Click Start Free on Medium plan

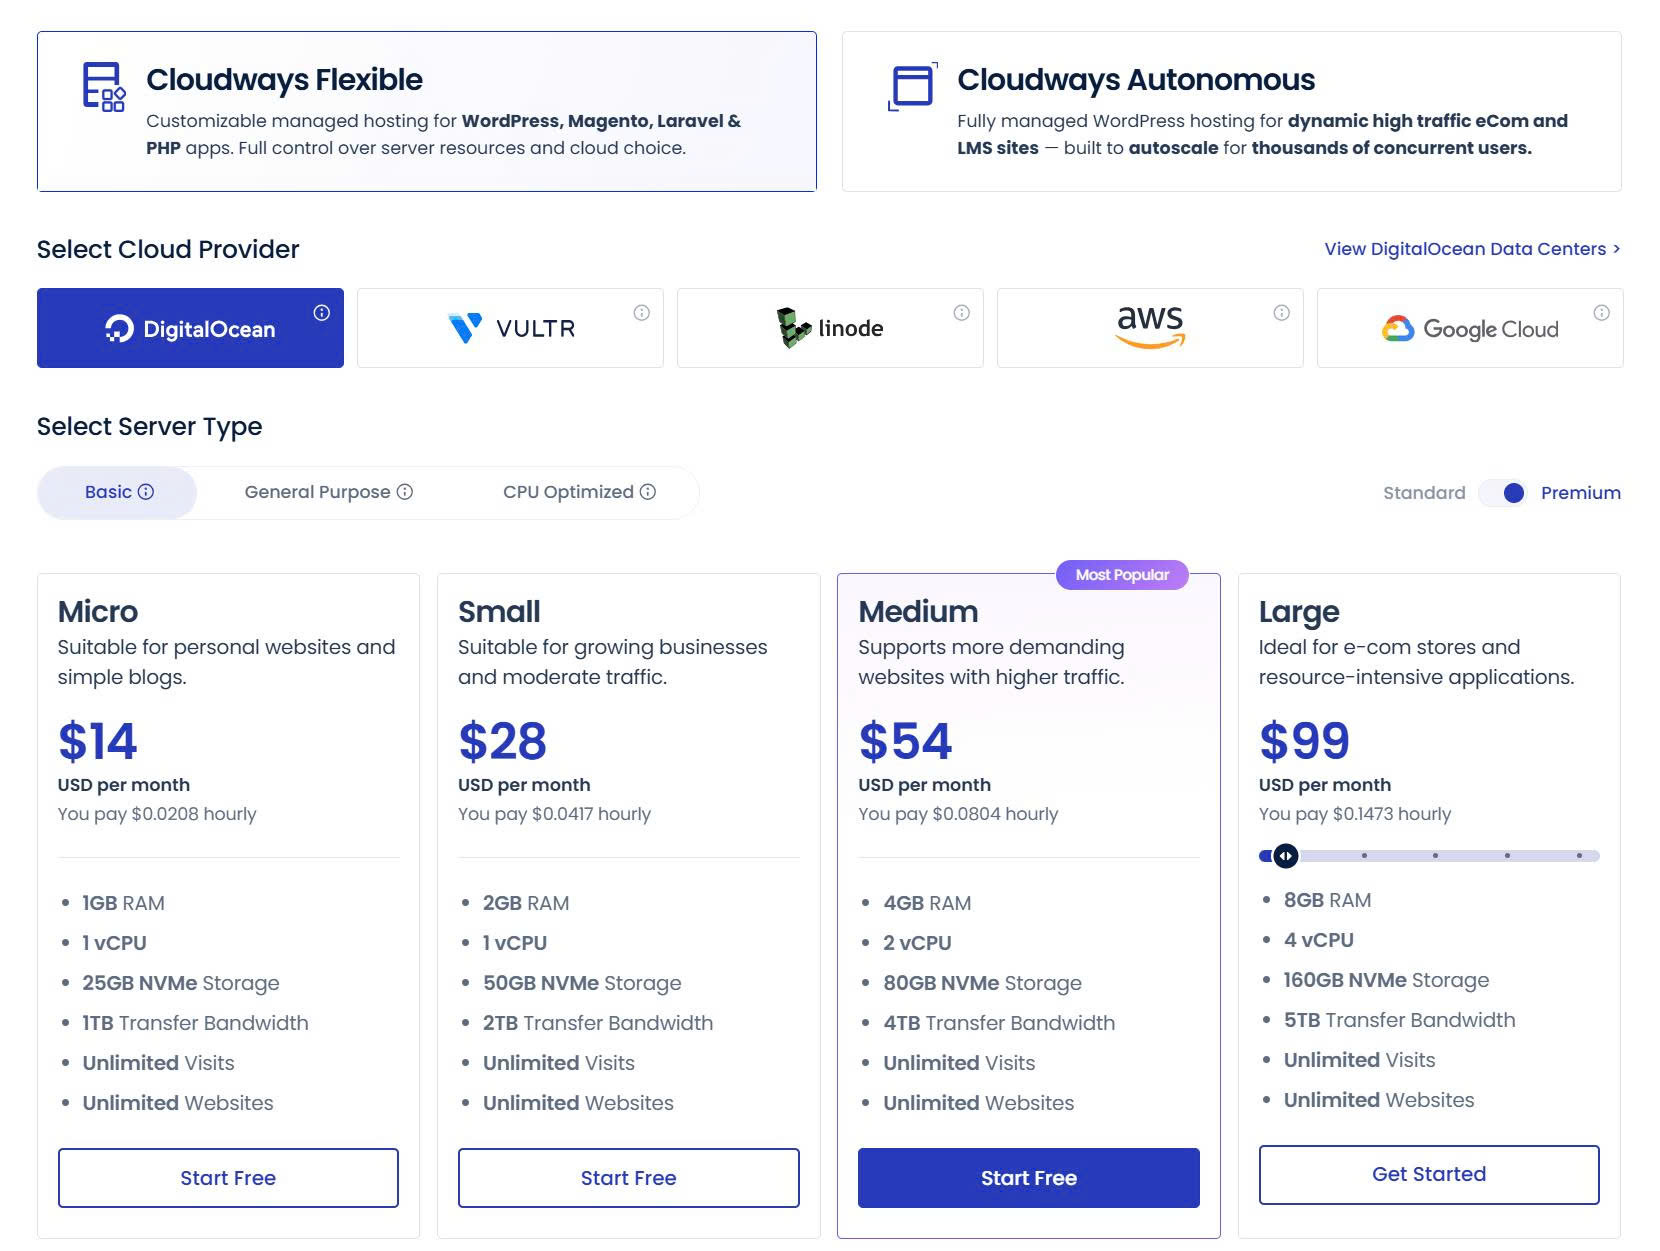point(1028,1178)
